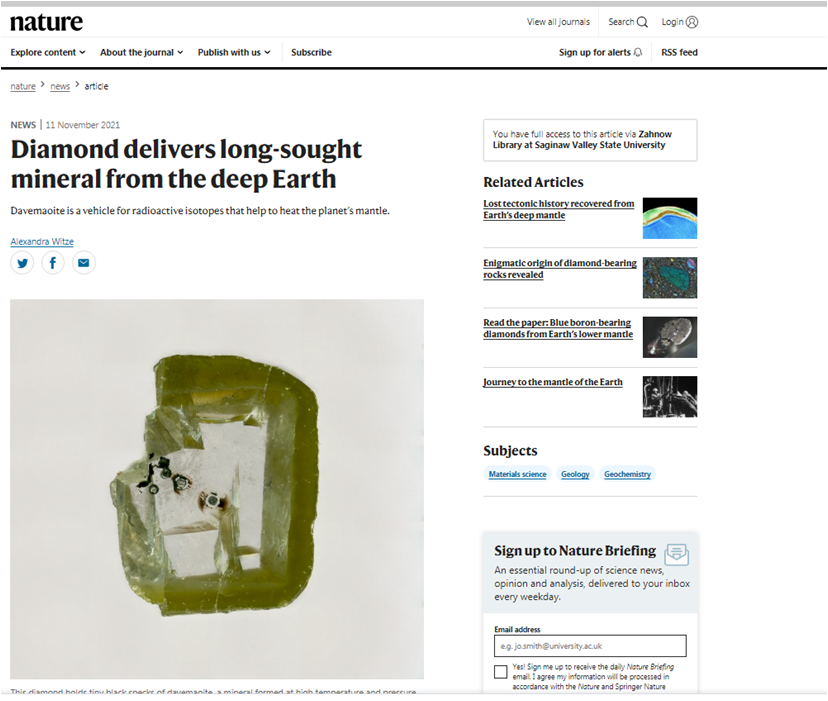Open the RSS feed item
This screenshot has width=828, height=701.
coord(679,52)
